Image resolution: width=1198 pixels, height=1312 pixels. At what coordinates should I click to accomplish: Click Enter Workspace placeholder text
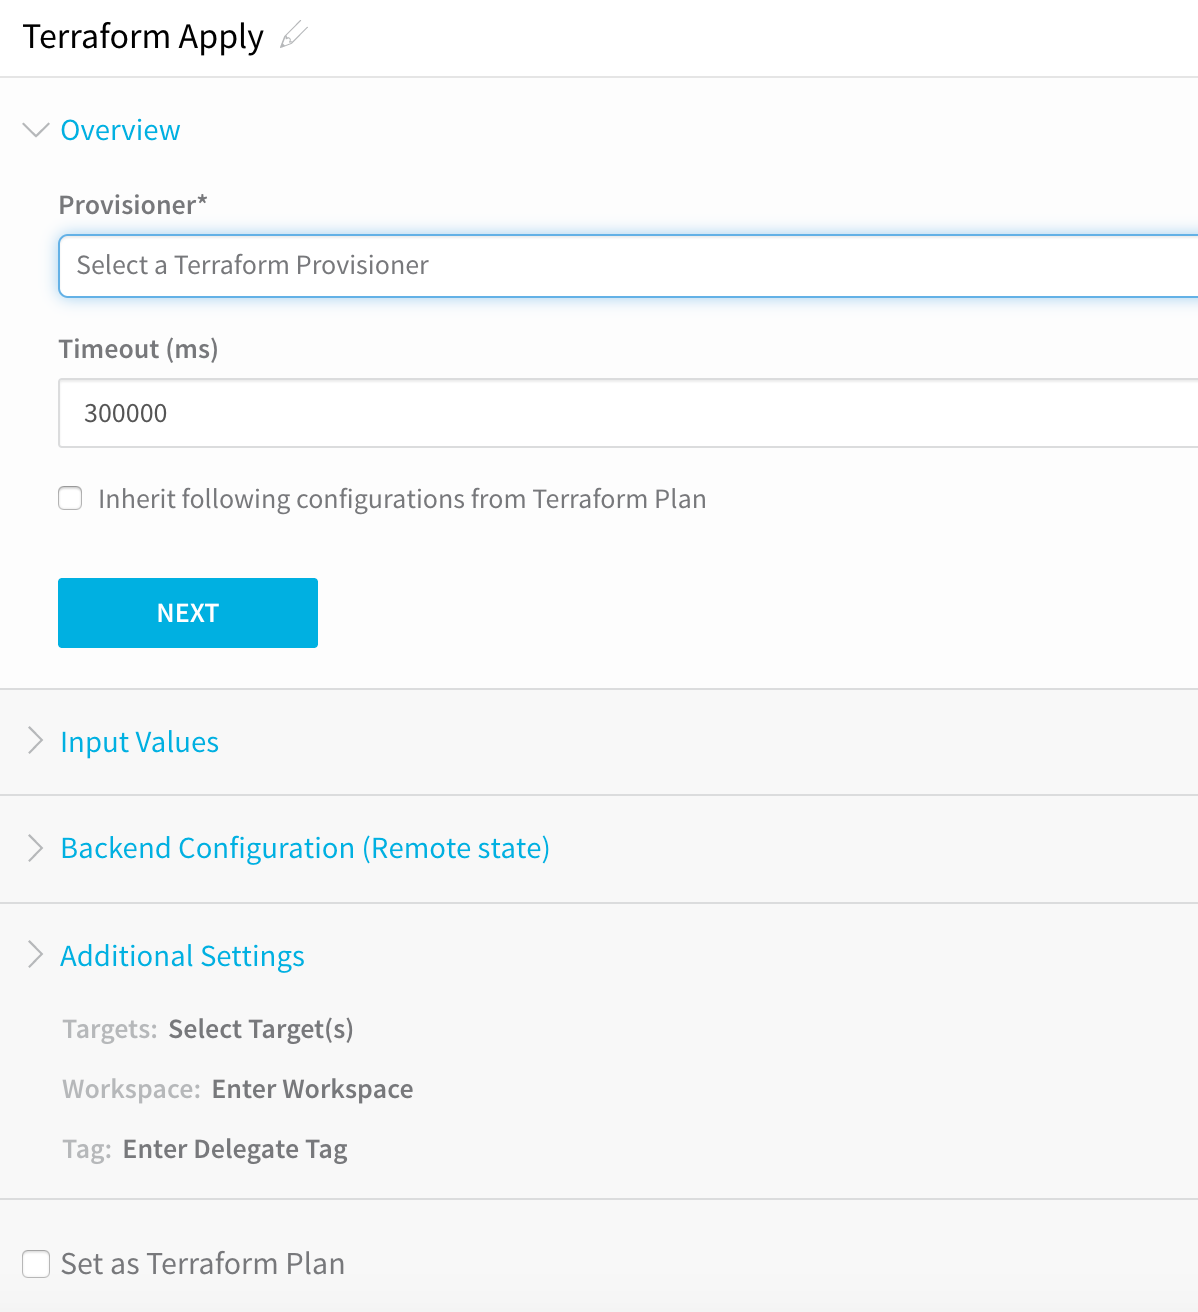tap(312, 1089)
